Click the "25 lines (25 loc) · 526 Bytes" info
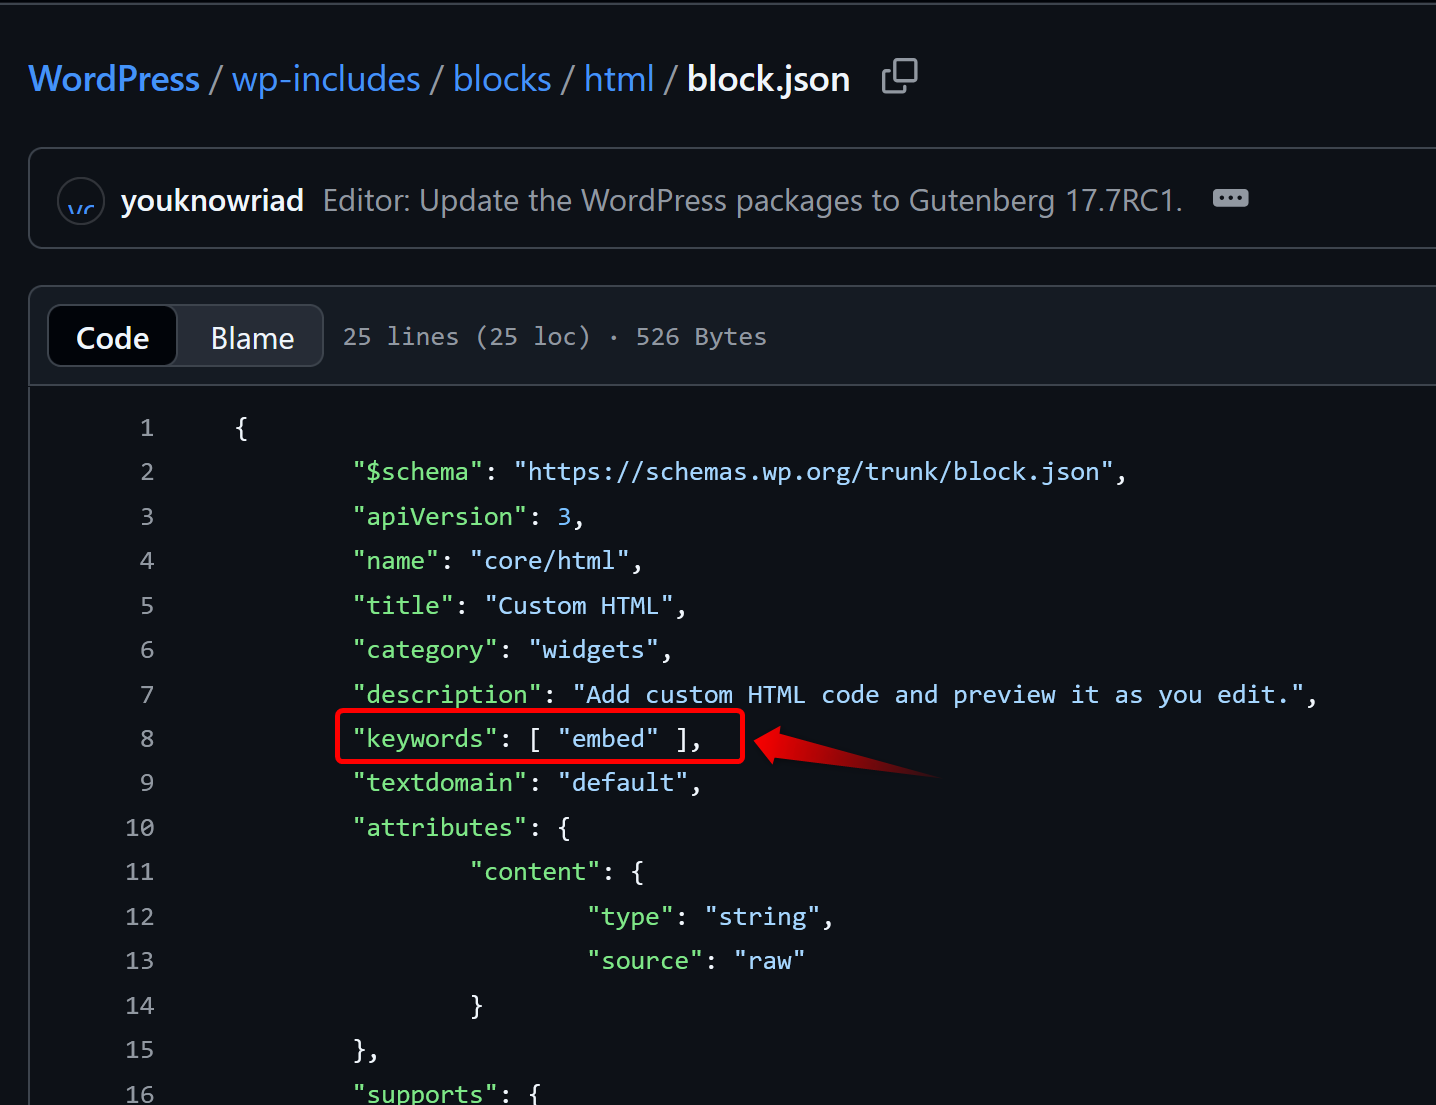Image resolution: width=1436 pixels, height=1105 pixels. pyautogui.click(x=555, y=337)
